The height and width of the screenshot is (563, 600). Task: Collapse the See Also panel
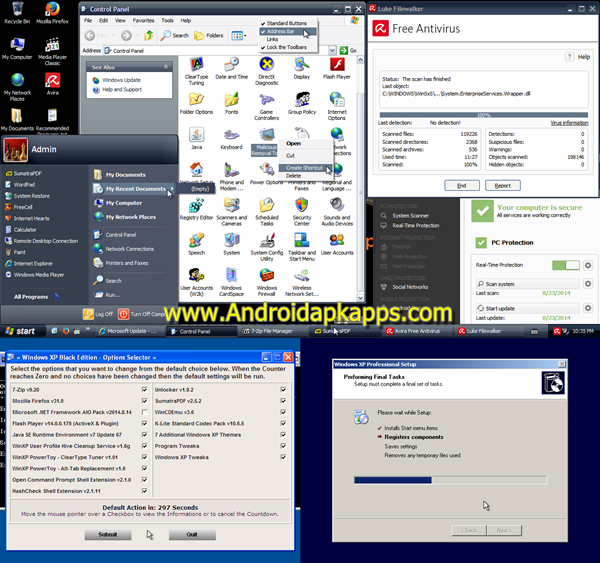coord(166,67)
